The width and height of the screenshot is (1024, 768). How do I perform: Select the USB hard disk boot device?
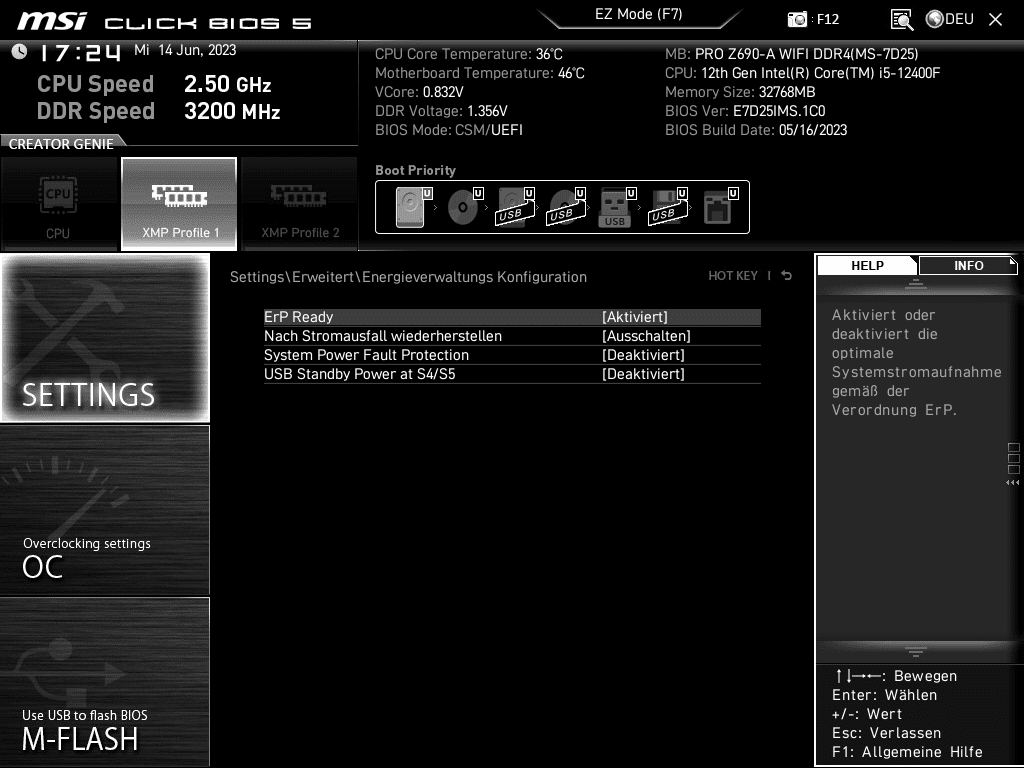coord(513,207)
